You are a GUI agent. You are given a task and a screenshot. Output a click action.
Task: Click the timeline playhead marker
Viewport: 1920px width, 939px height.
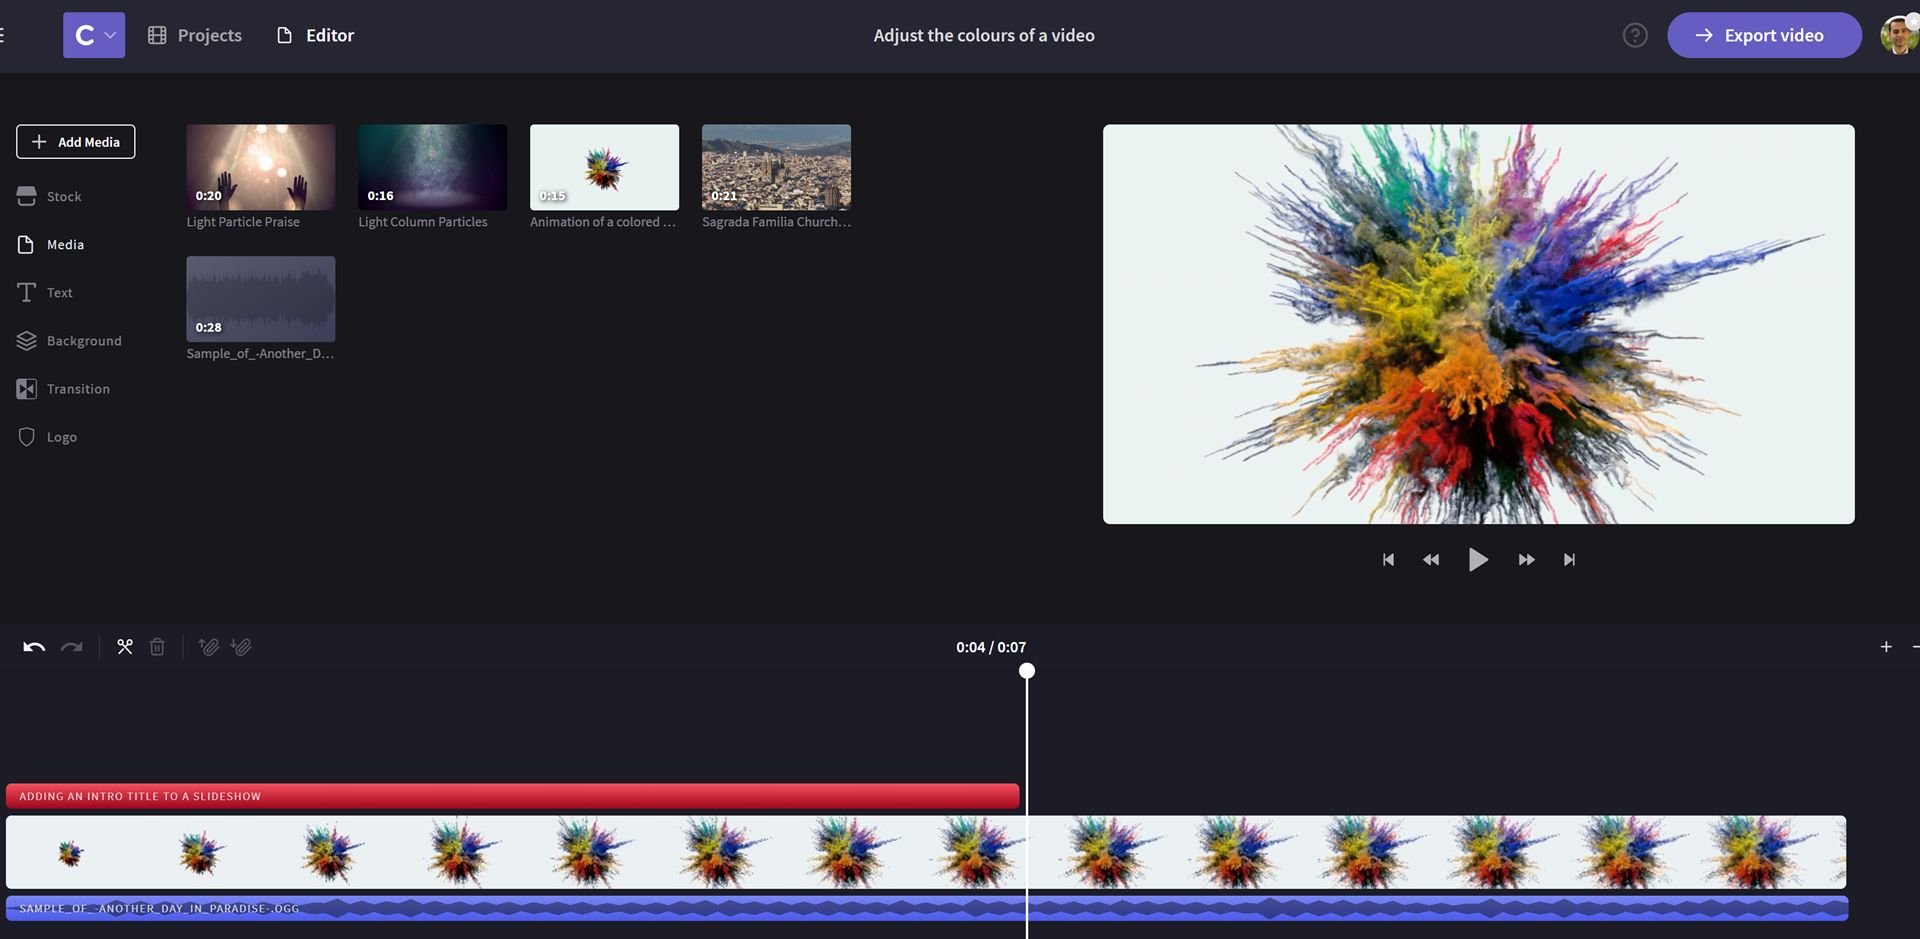pyautogui.click(x=1027, y=671)
